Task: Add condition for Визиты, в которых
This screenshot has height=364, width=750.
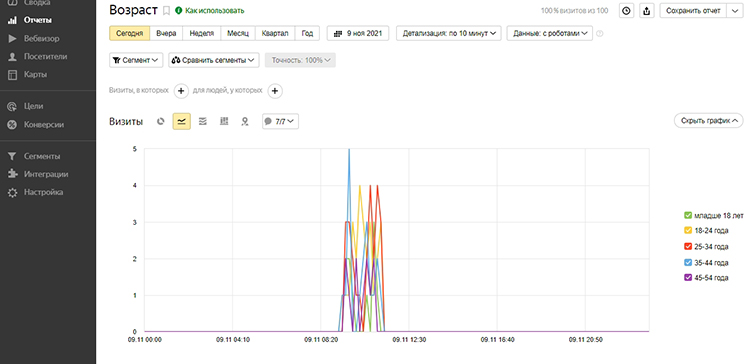Action: 181,91
